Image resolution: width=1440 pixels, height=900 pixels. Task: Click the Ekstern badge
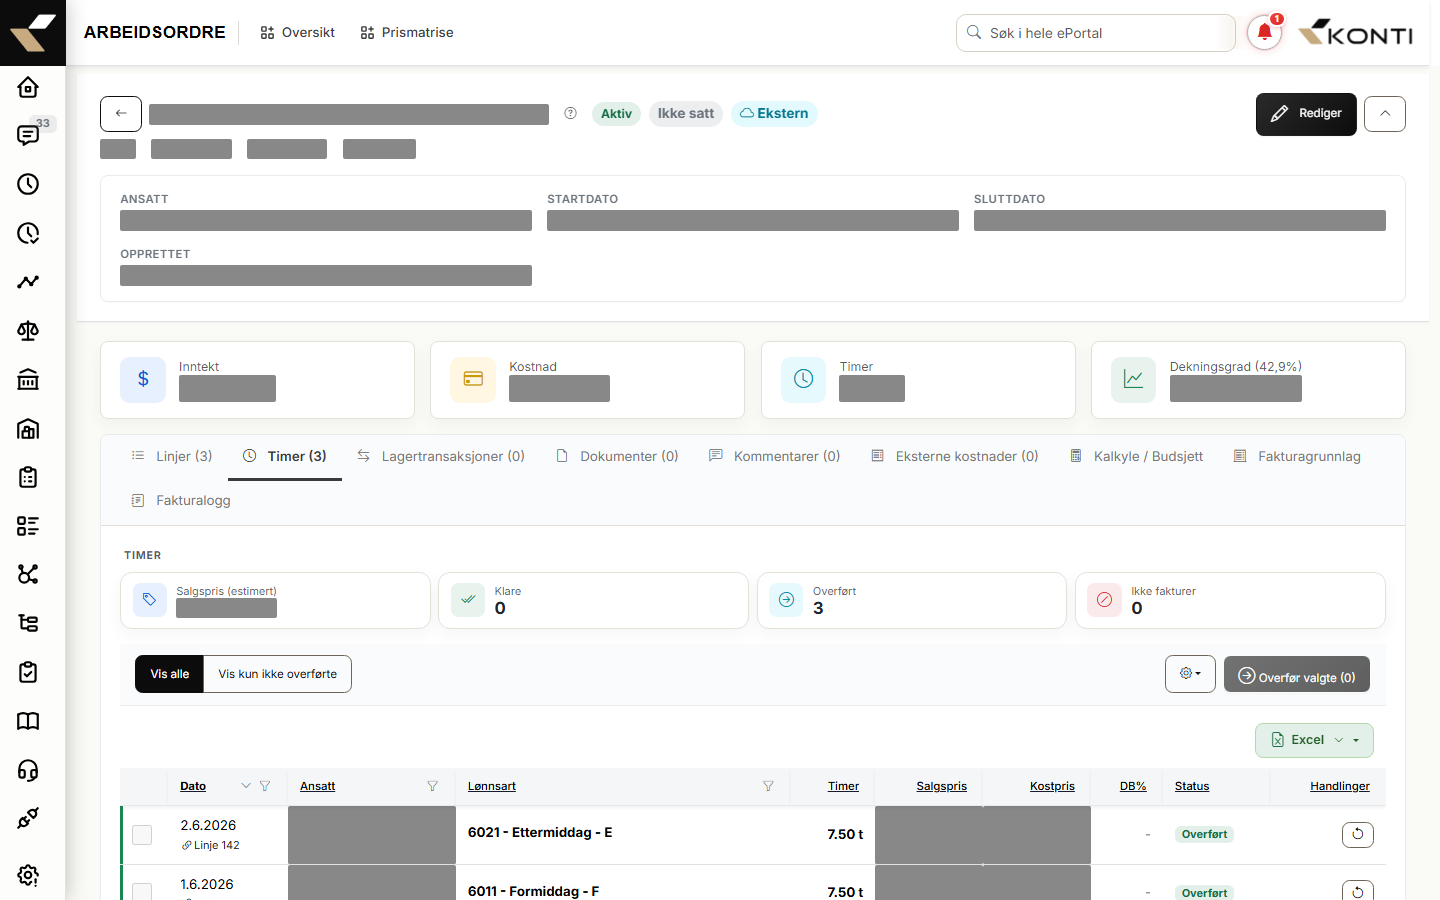click(x=774, y=114)
